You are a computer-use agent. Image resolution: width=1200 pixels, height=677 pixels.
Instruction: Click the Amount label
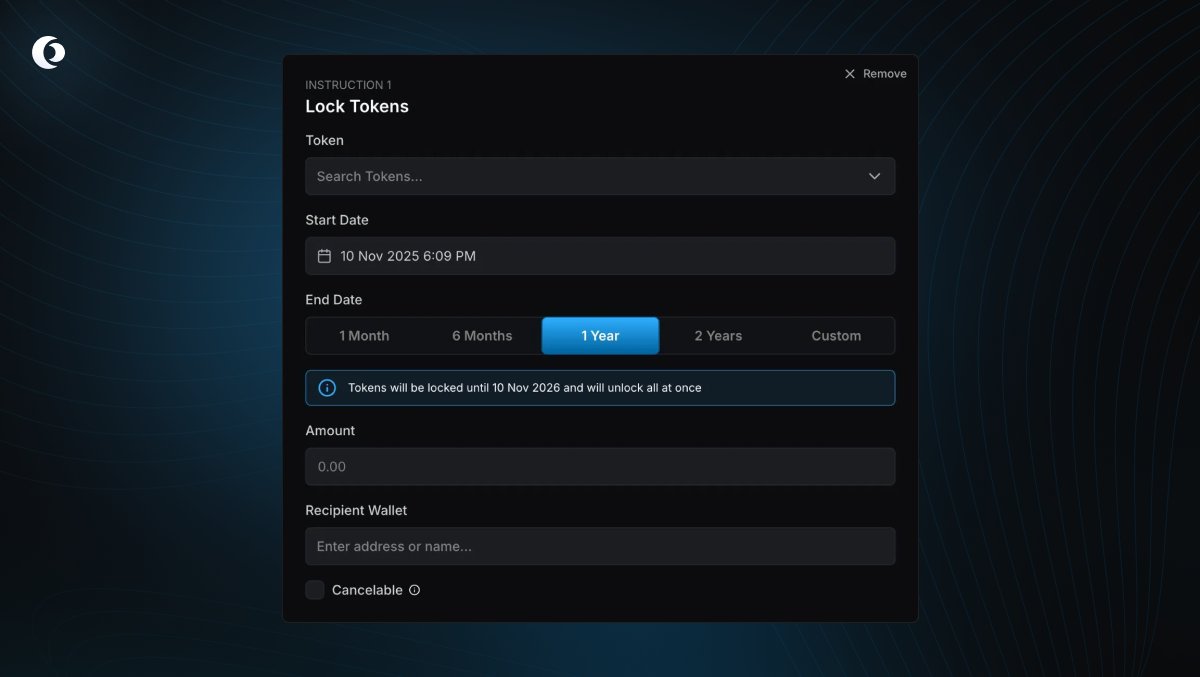(x=330, y=431)
